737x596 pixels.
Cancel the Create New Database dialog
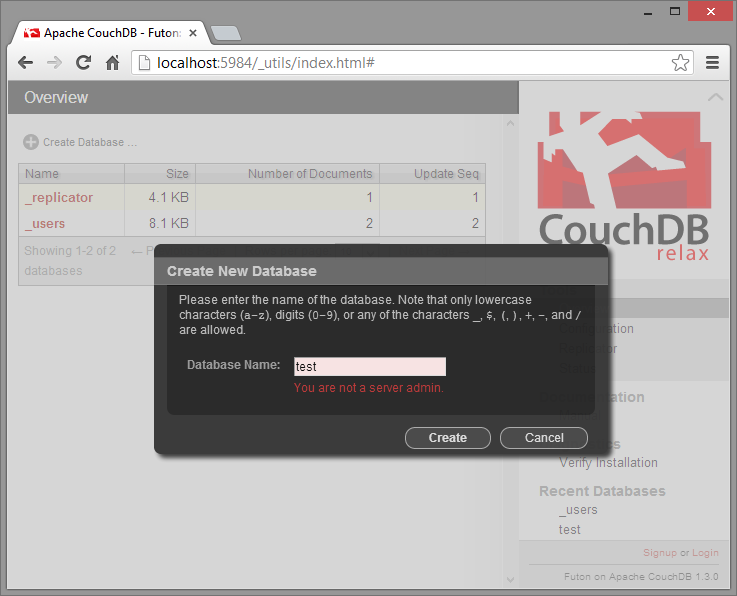point(544,438)
